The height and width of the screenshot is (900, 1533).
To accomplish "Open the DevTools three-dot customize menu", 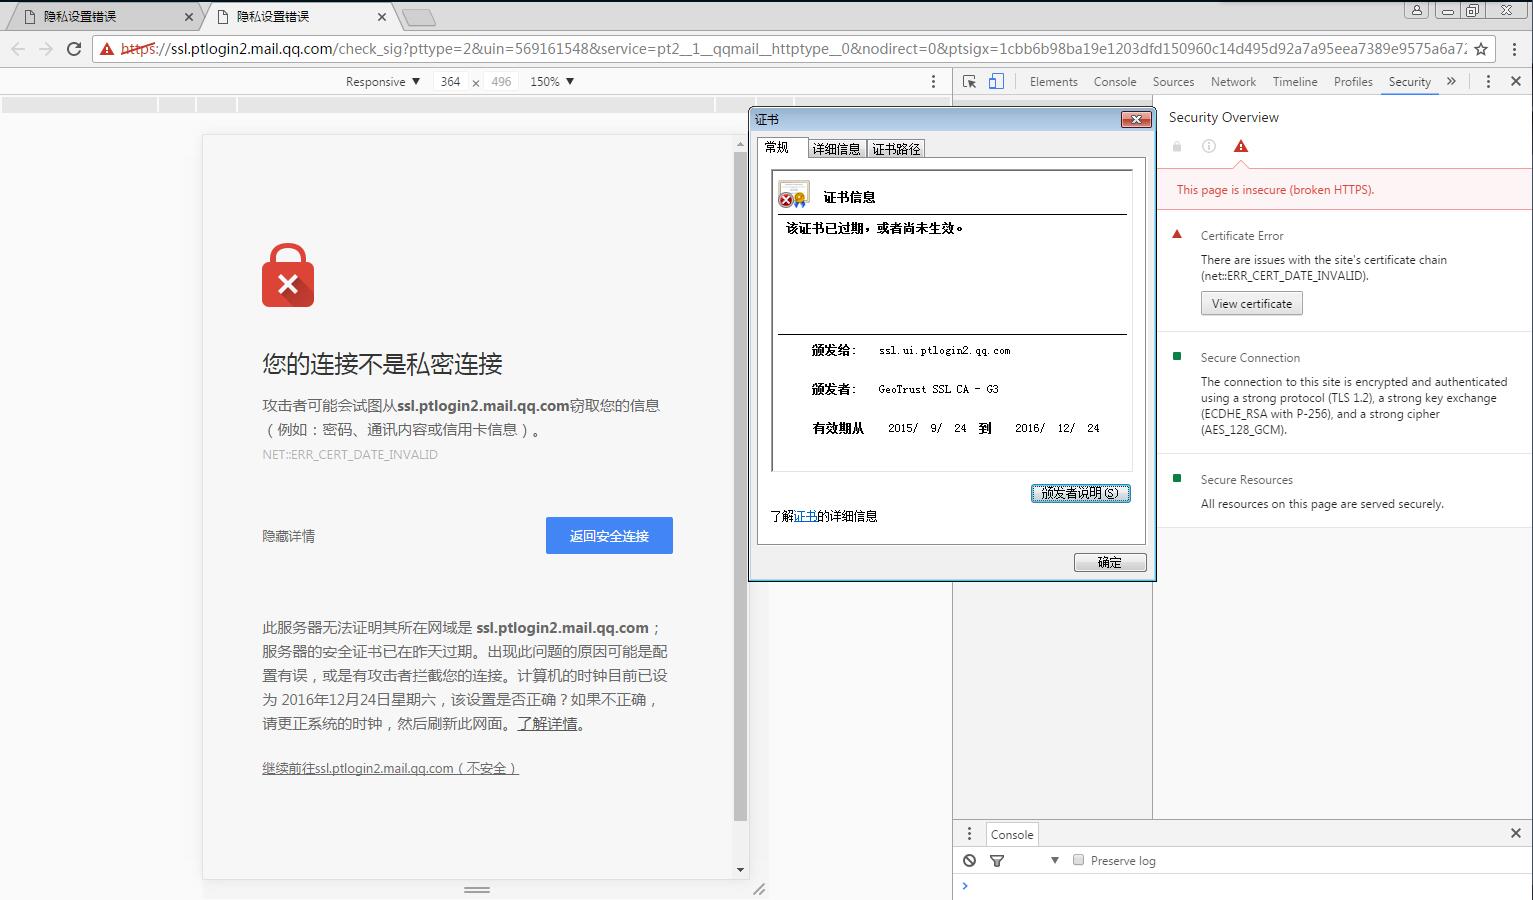I will [1488, 82].
